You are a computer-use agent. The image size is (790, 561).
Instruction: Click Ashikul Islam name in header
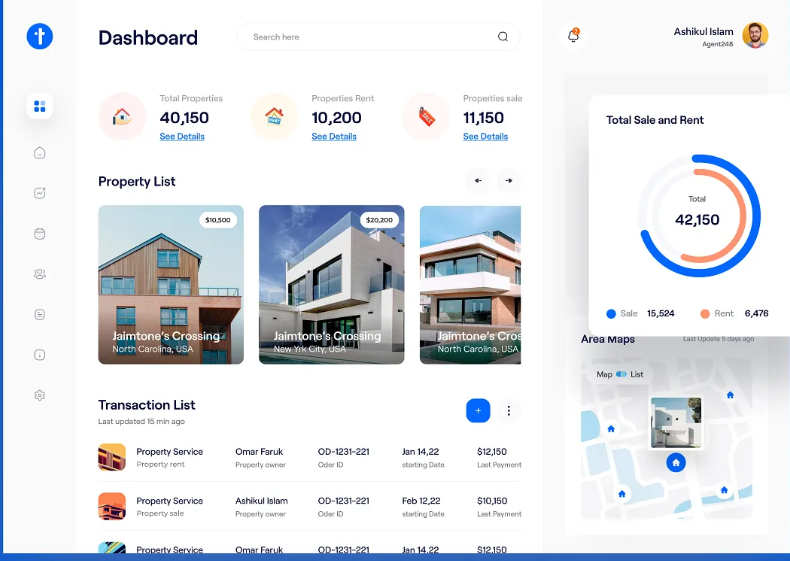point(703,31)
